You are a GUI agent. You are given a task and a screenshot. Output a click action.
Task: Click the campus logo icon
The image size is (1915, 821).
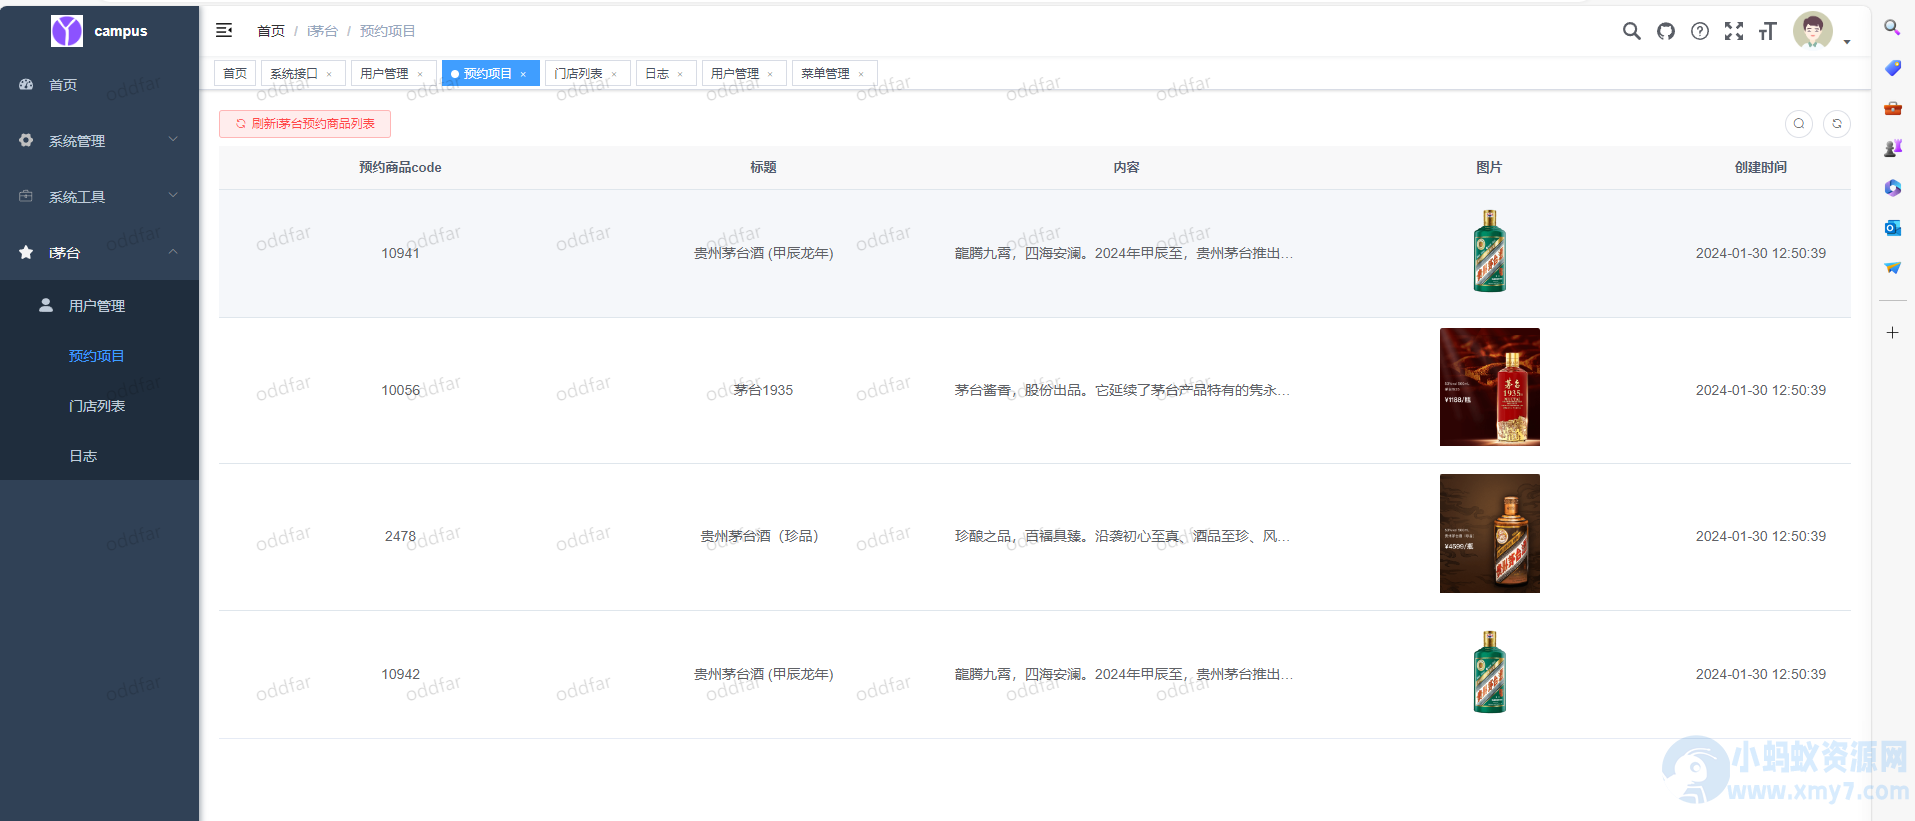(x=67, y=31)
